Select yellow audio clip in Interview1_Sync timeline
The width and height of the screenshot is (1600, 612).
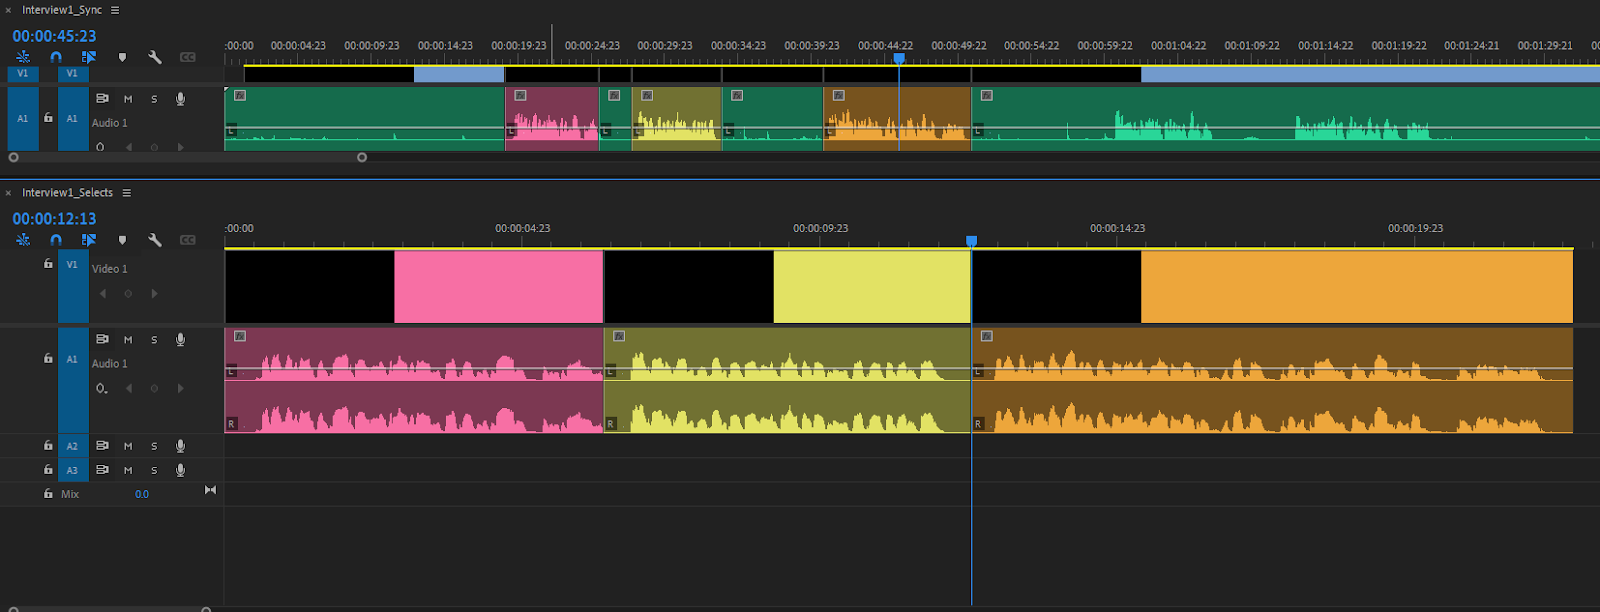677,119
